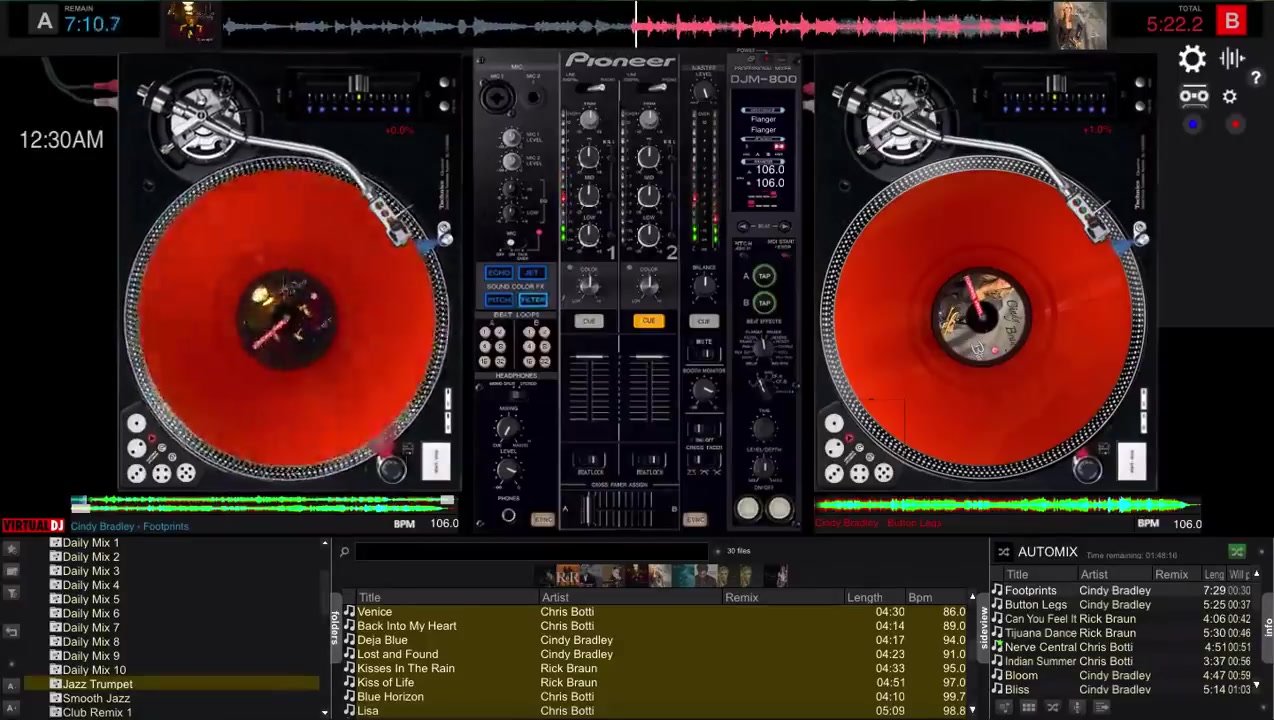1274x720 pixels.
Task: Click the back arrow icon in browser sidebar
Action: pos(11,631)
